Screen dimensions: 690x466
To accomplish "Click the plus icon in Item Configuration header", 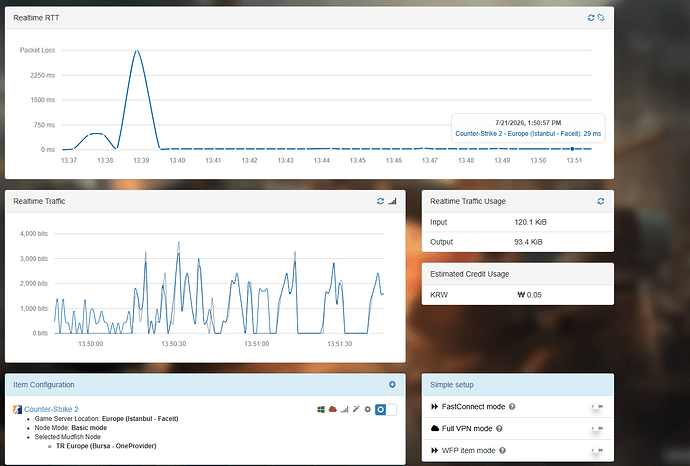I will [392, 385].
